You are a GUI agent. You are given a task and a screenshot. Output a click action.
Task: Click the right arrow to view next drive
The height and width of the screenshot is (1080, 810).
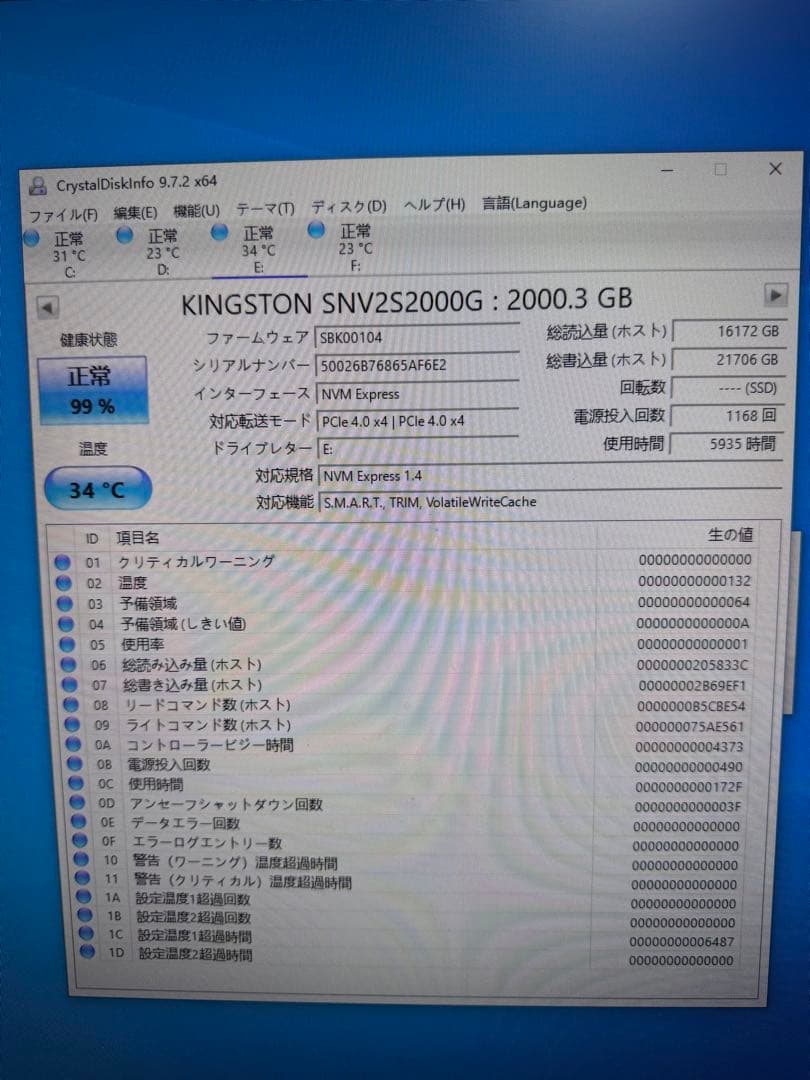[777, 294]
